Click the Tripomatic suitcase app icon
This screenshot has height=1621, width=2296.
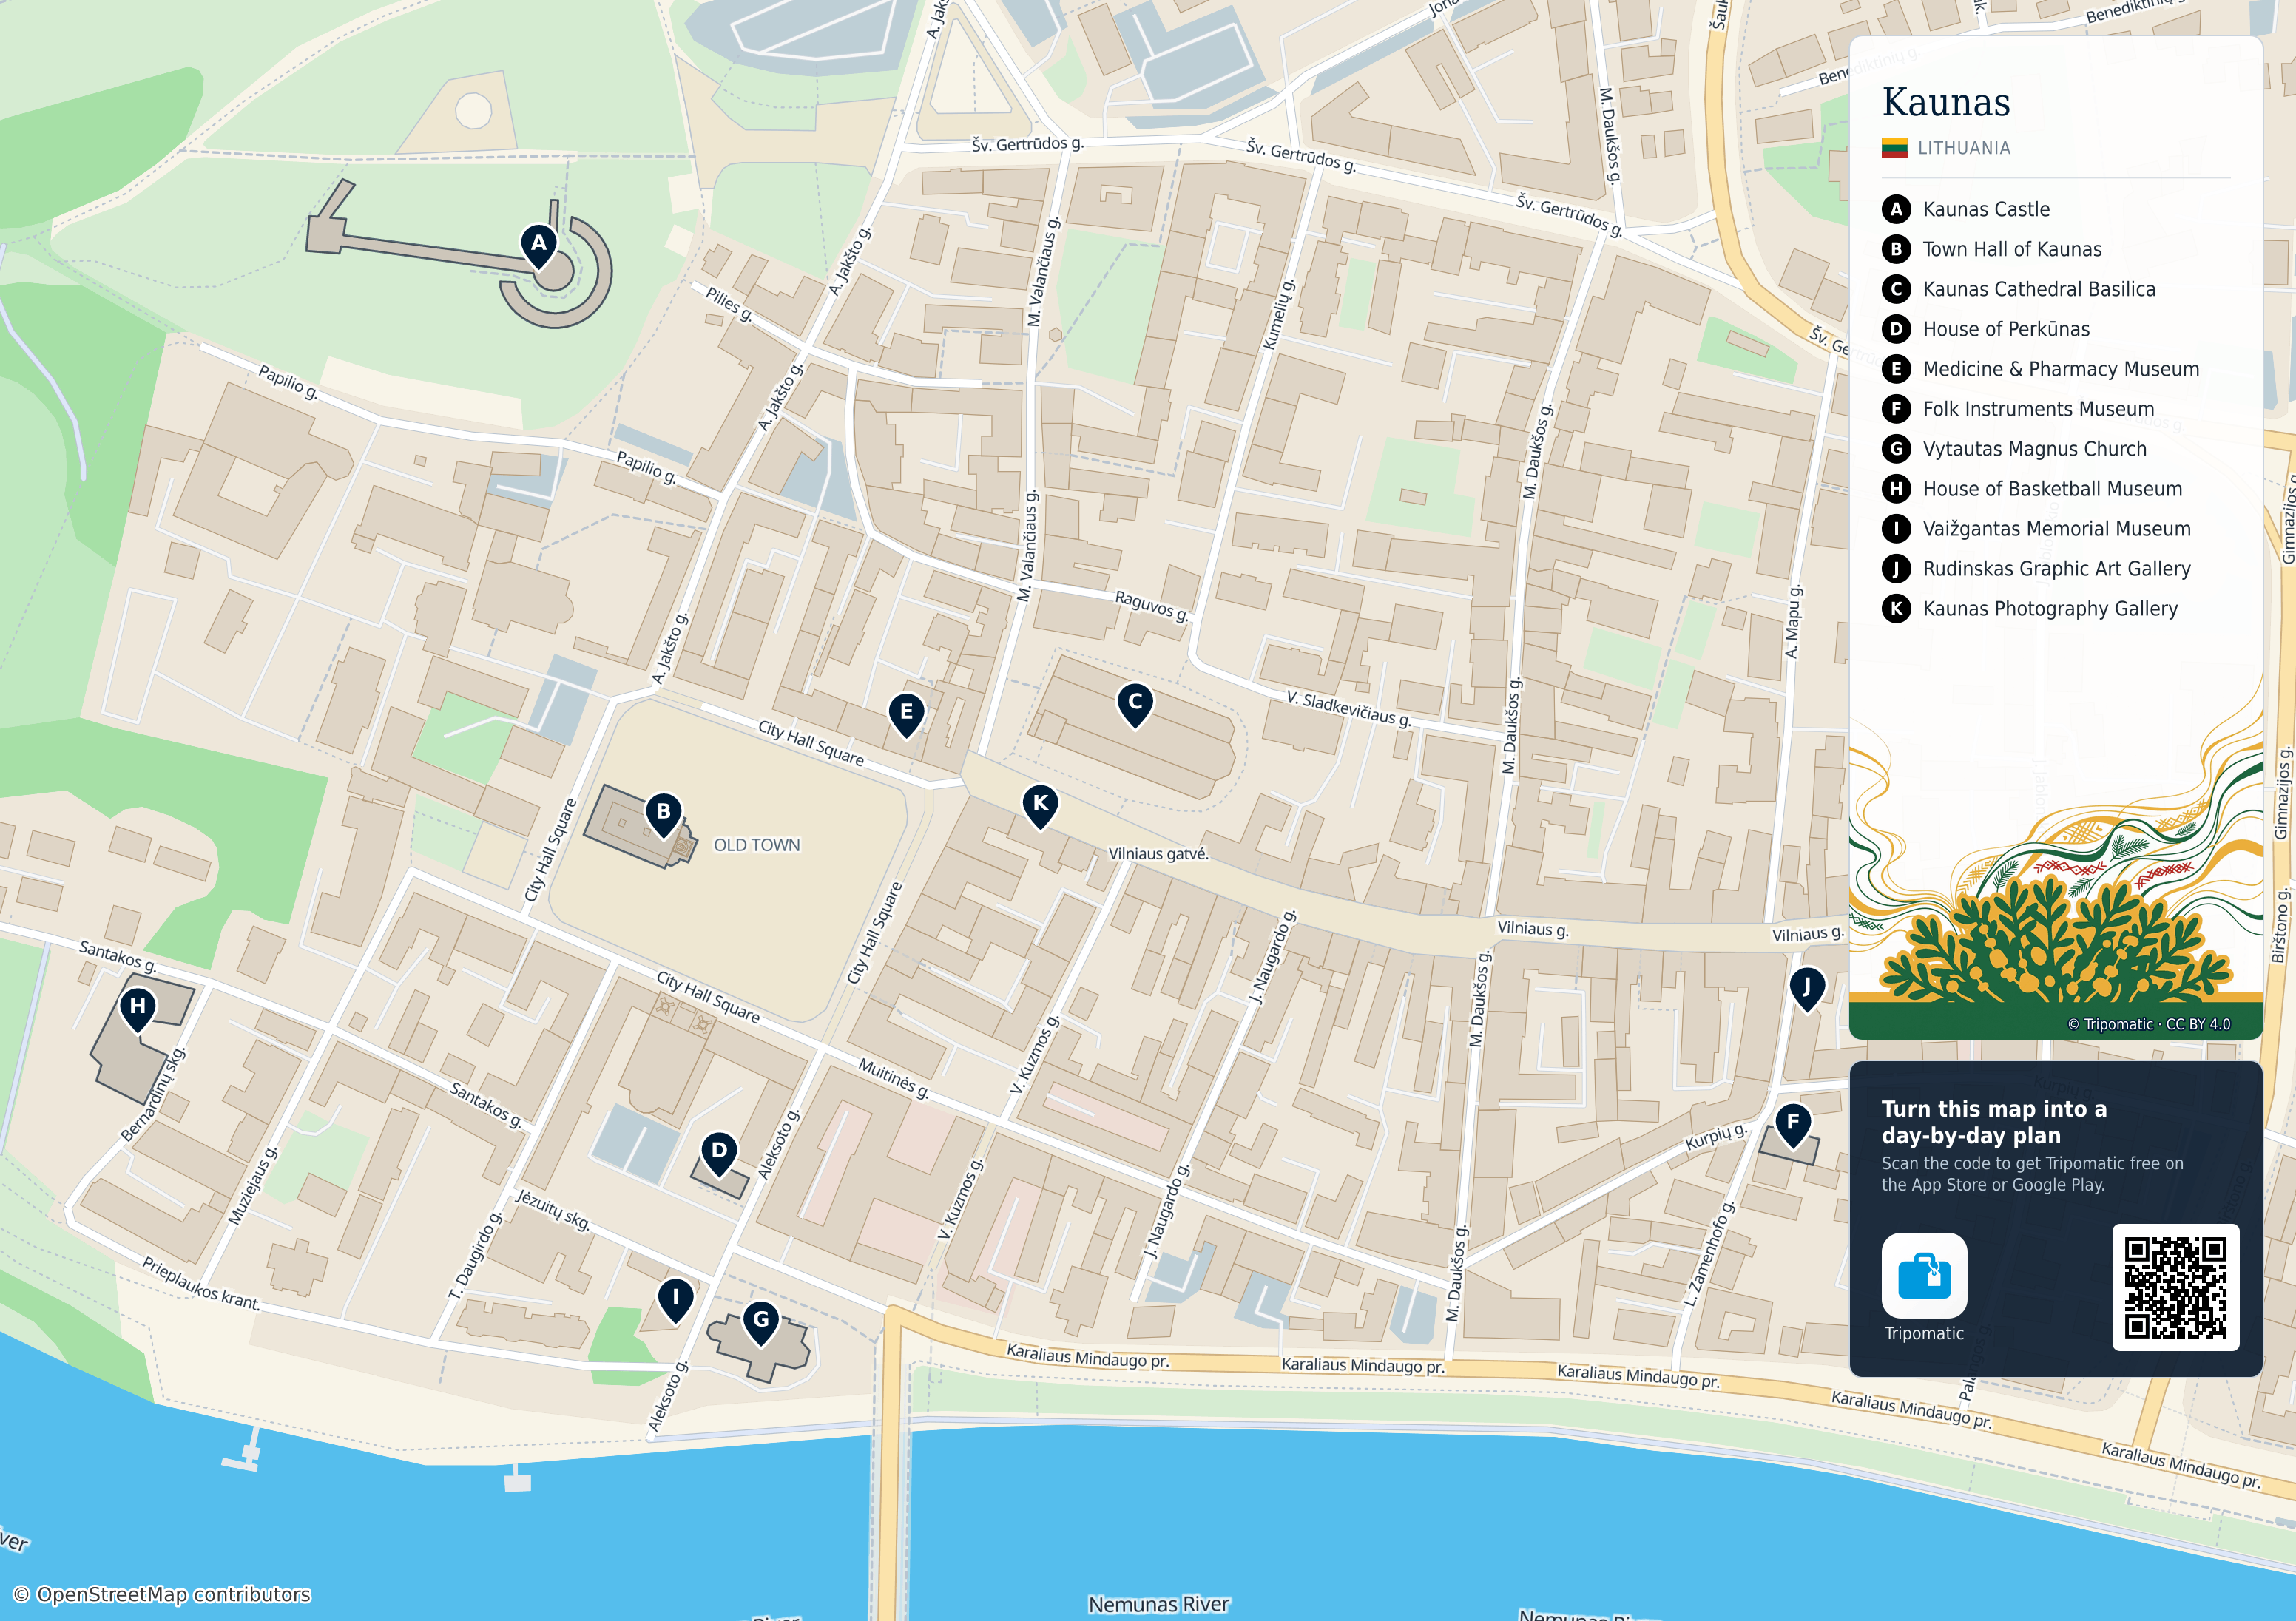coord(1924,1275)
